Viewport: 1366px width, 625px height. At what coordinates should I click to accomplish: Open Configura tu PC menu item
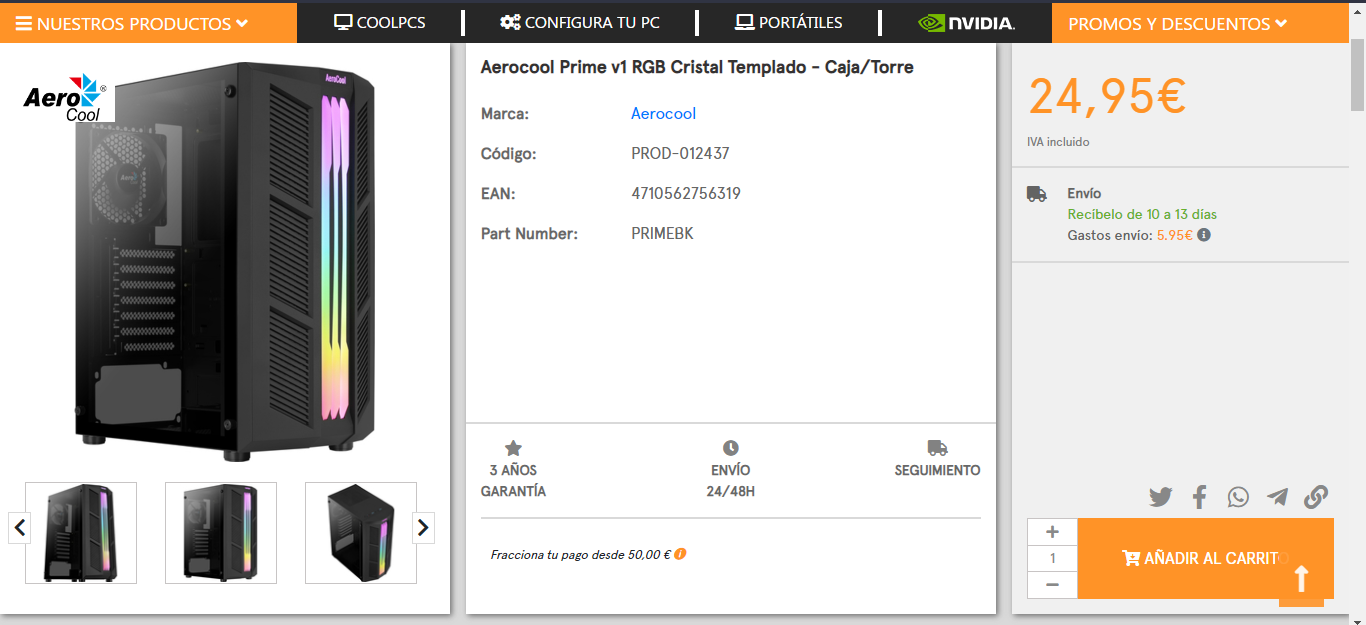point(580,23)
